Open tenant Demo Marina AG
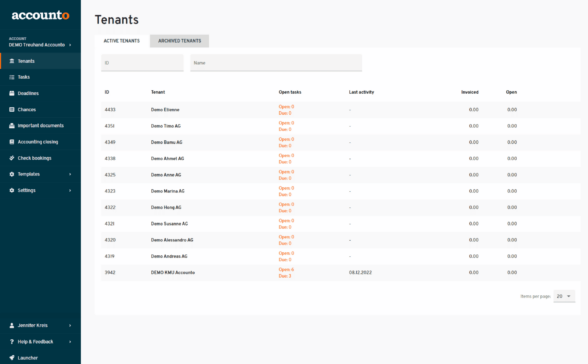Viewport: 588px width, 364px height. click(168, 191)
